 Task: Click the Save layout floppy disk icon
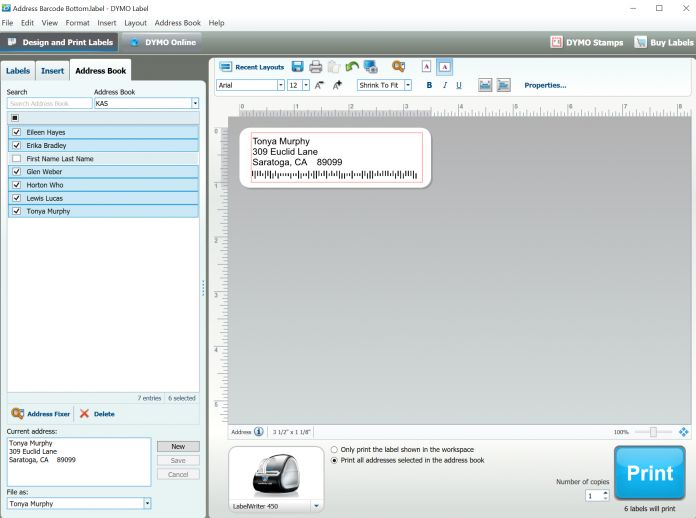[297, 67]
